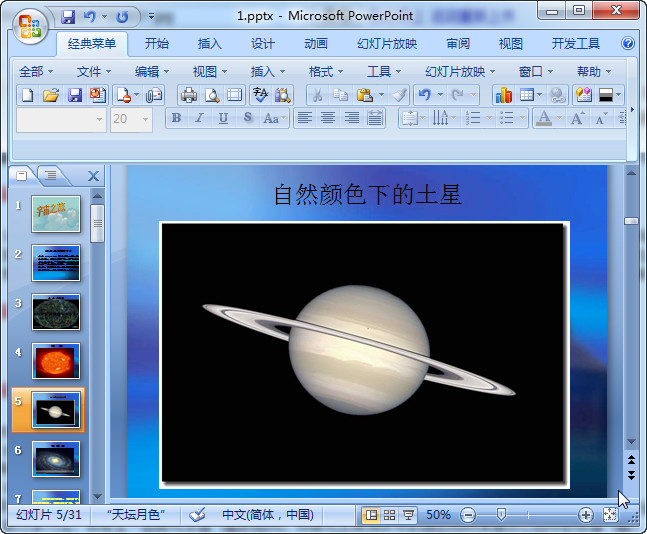The image size is (647, 534).
Task: Click the slide title 自然颜色下的土星
Action: 367,195
